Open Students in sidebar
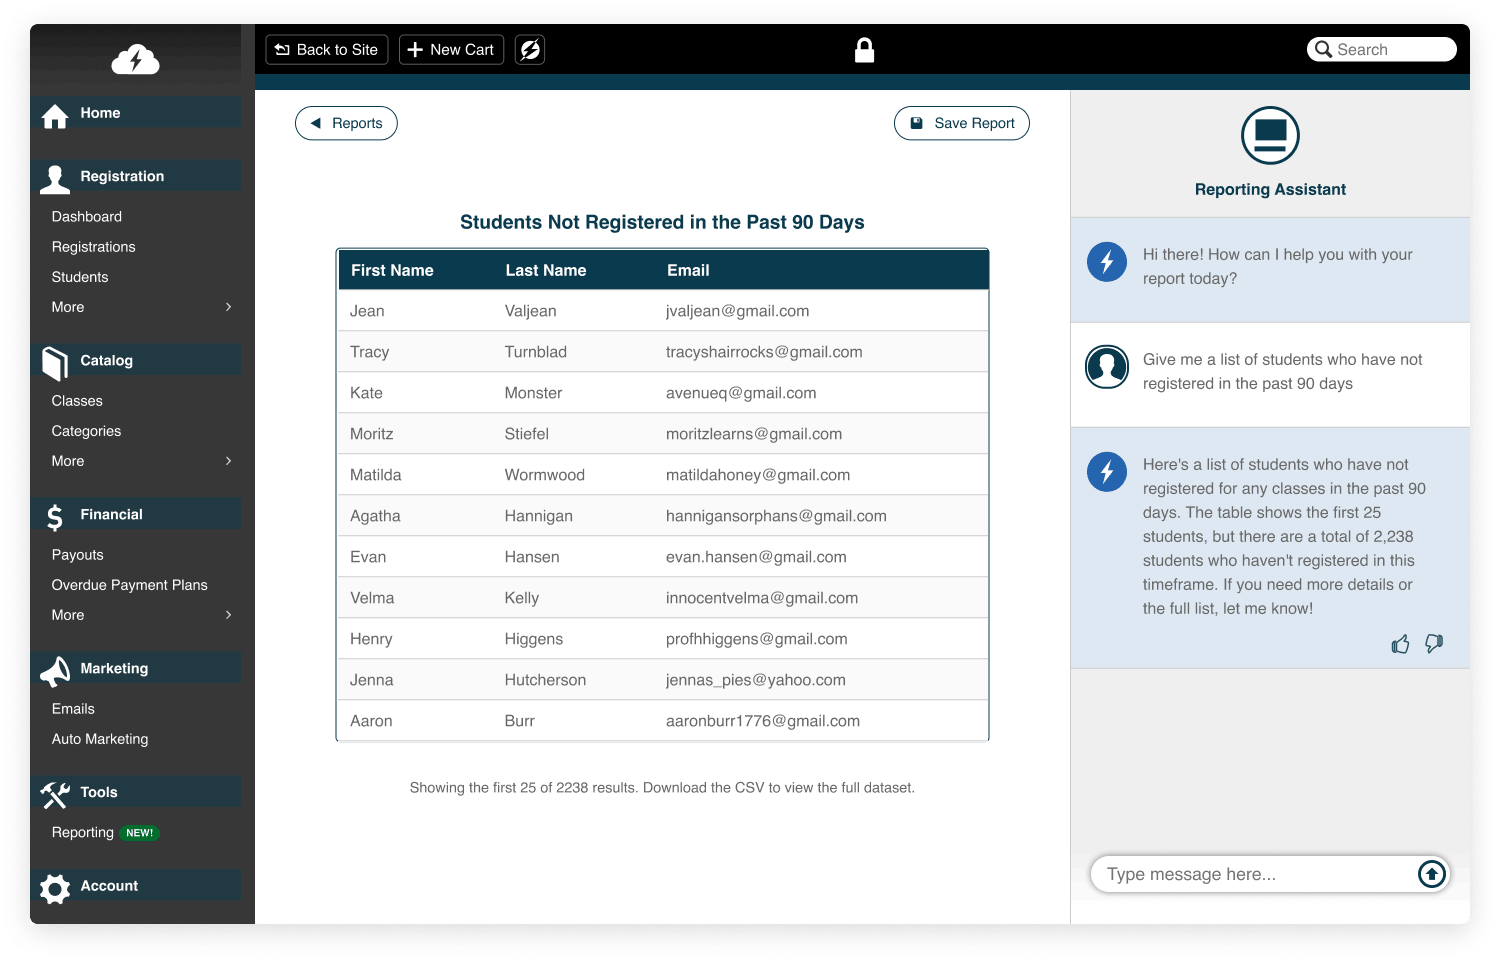The width and height of the screenshot is (1500, 960). pyautogui.click(x=80, y=277)
